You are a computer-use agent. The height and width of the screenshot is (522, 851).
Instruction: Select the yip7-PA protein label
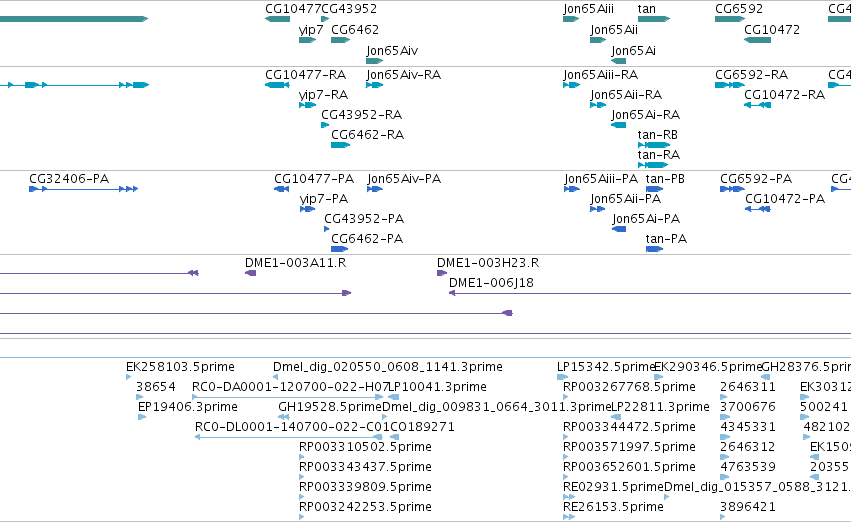pos(324,199)
